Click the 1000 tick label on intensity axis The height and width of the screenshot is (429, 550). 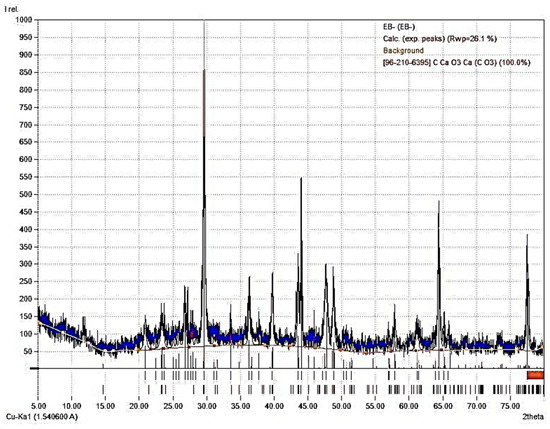(x=24, y=20)
